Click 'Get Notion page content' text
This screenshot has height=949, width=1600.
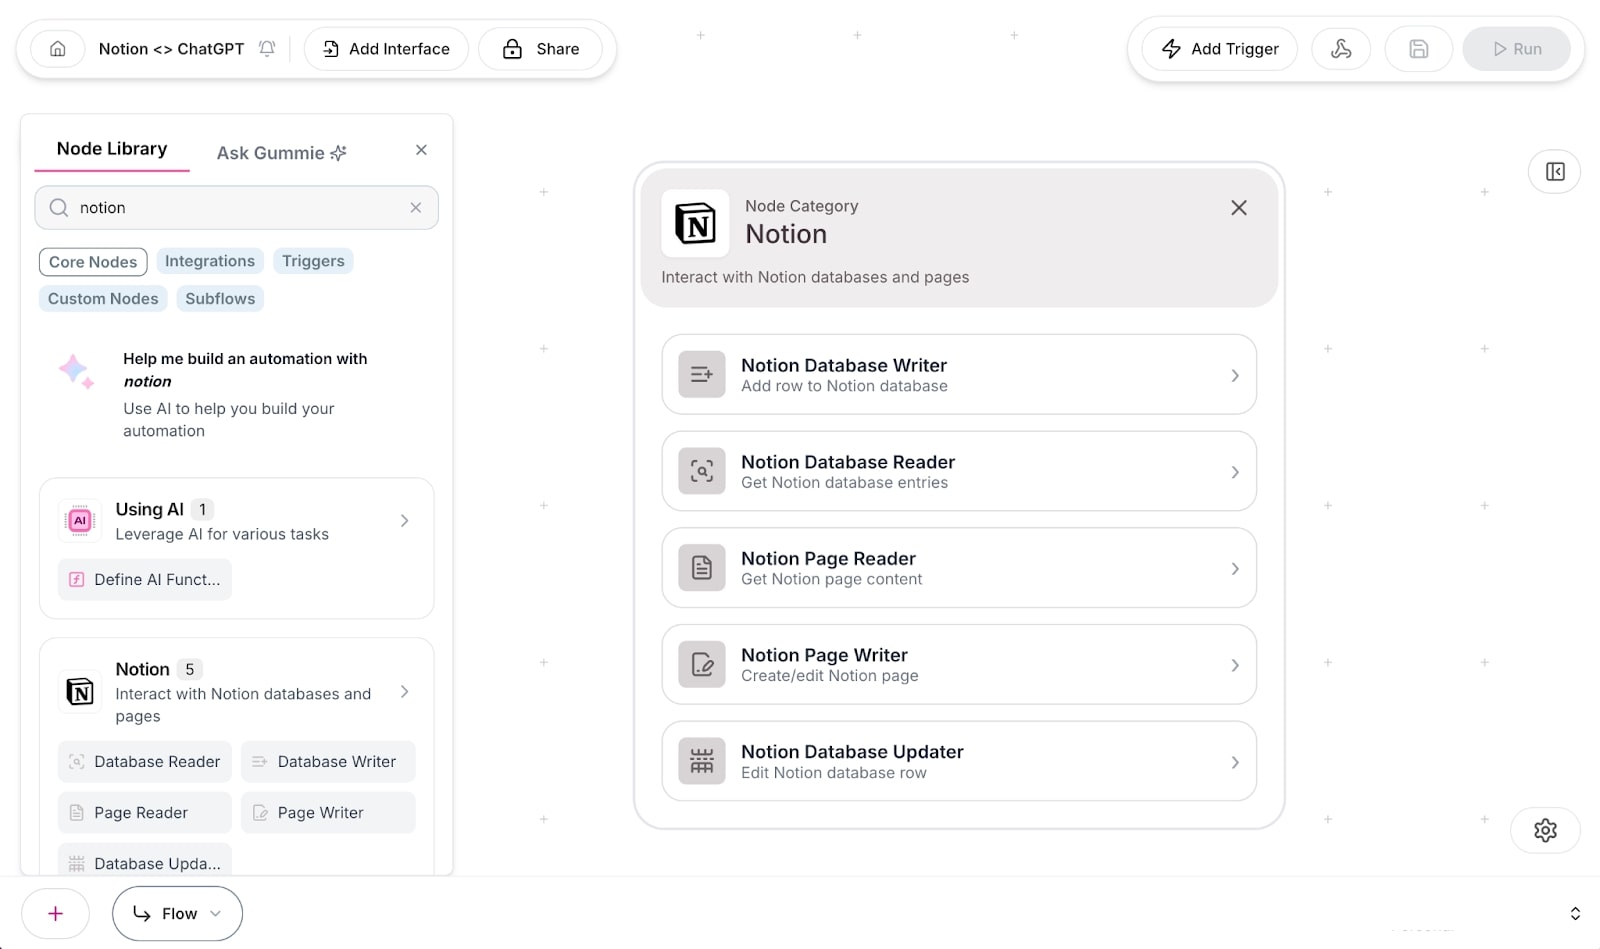coord(831,579)
